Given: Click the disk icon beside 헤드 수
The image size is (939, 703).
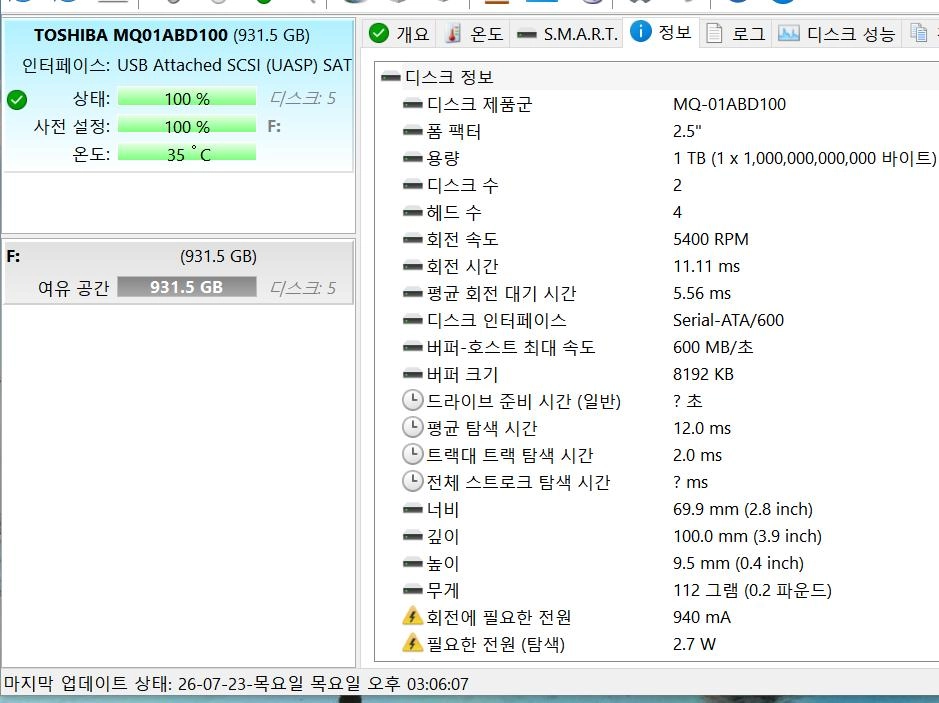Looking at the screenshot, I should pos(412,212).
